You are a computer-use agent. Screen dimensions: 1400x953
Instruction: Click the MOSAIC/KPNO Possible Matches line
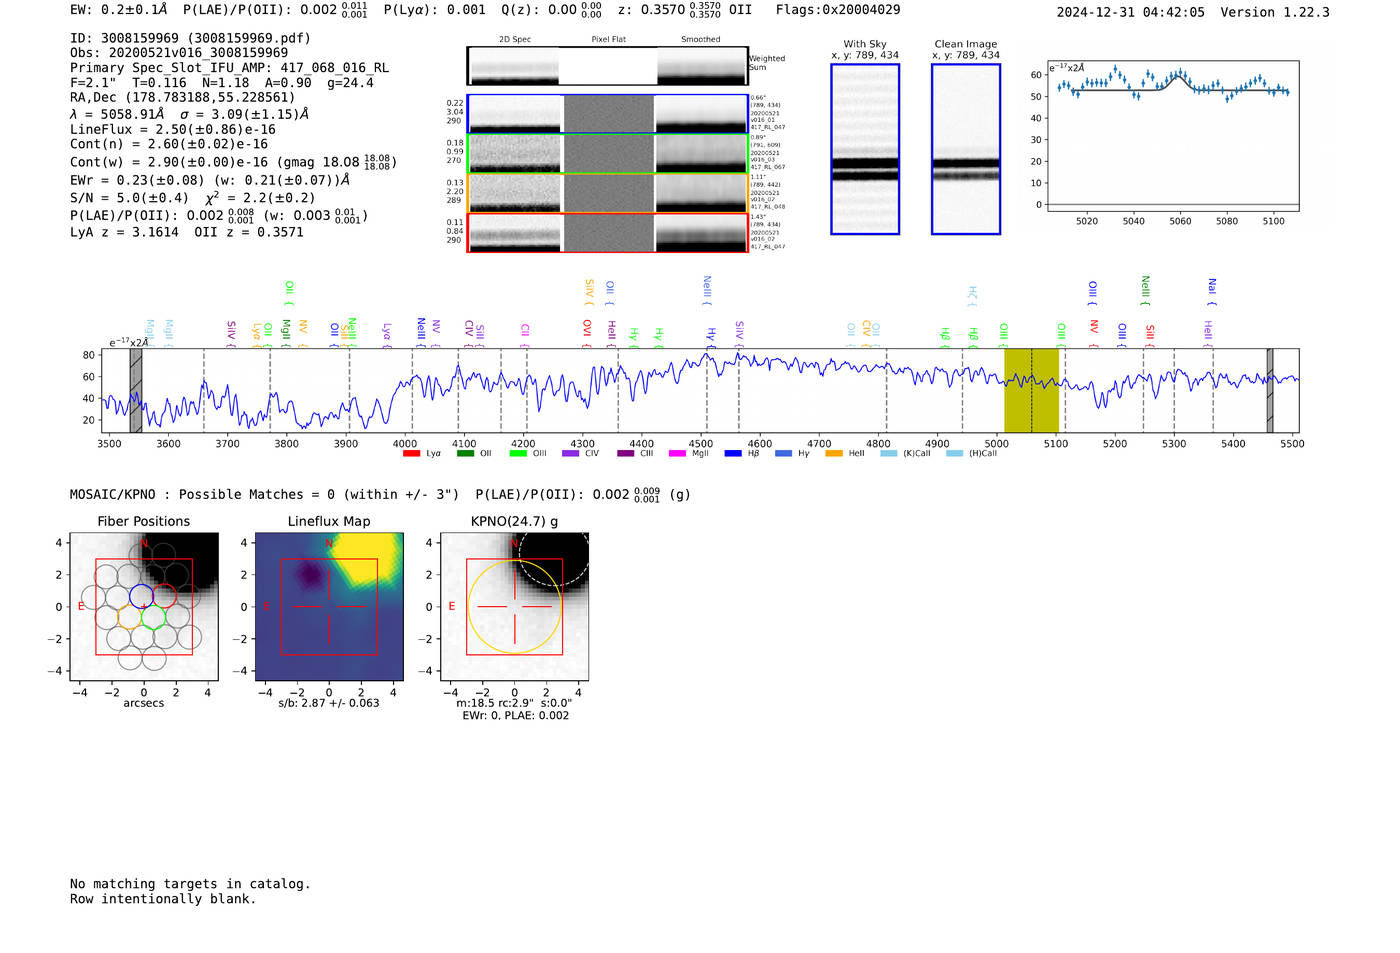[x=380, y=494]
